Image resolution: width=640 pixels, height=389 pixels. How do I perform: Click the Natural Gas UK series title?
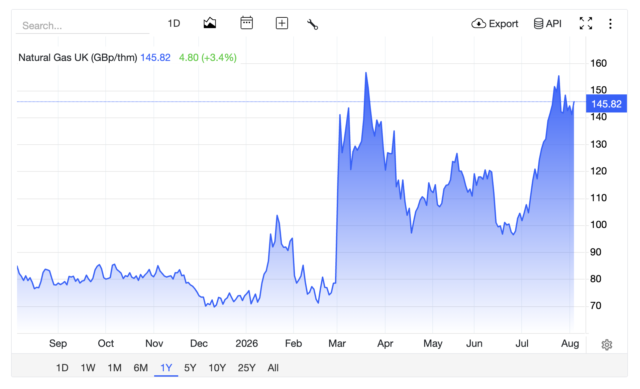point(78,58)
